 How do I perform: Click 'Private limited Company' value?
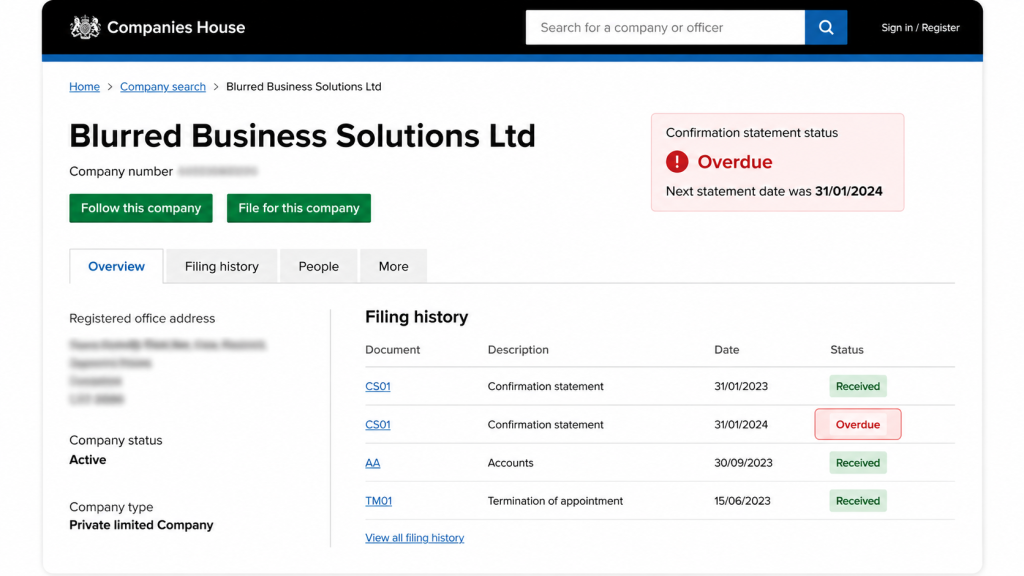coord(141,525)
